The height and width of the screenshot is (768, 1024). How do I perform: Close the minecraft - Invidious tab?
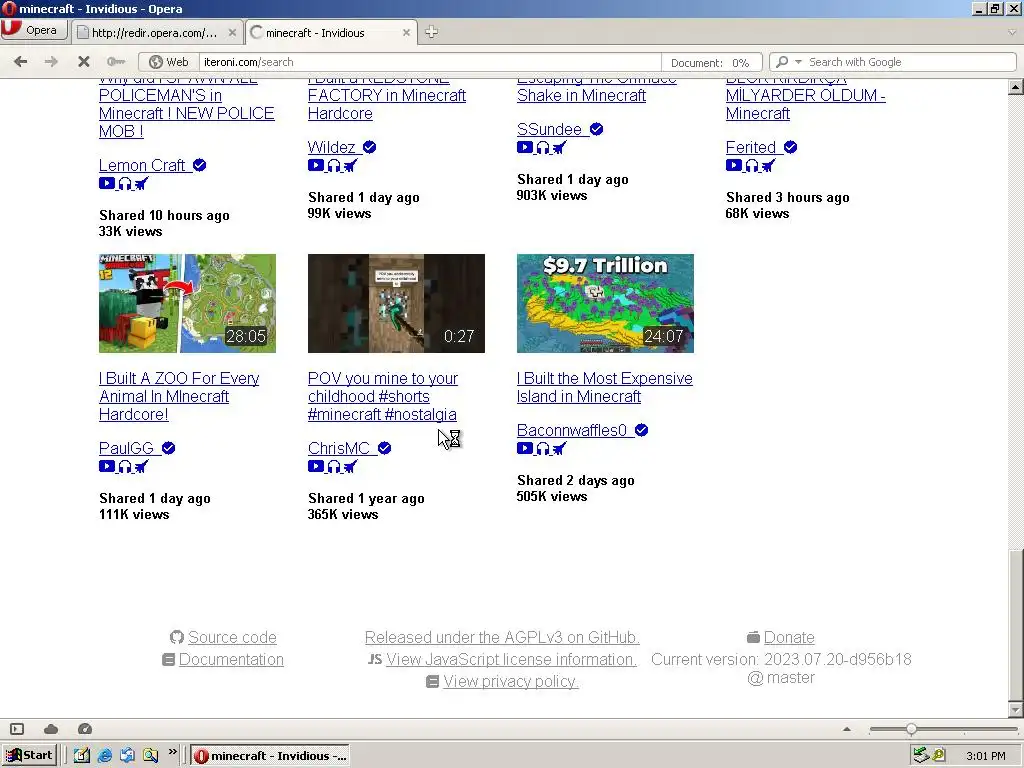(x=406, y=33)
